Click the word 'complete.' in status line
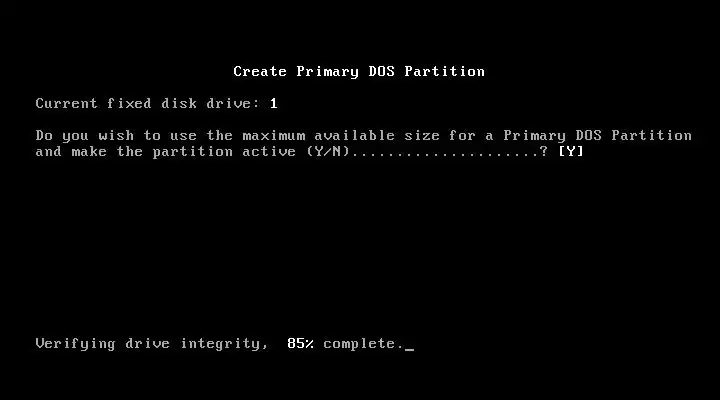Image resolution: width=720 pixels, height=400 pixels. (x=363, y=344)
